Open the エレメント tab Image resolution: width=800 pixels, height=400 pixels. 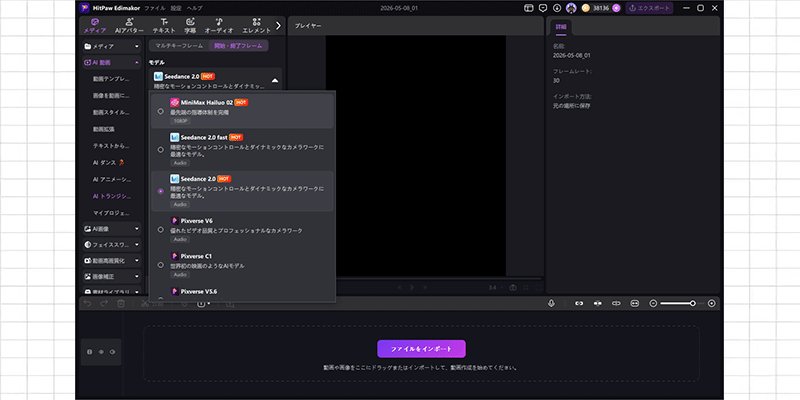tap(257, 26)
